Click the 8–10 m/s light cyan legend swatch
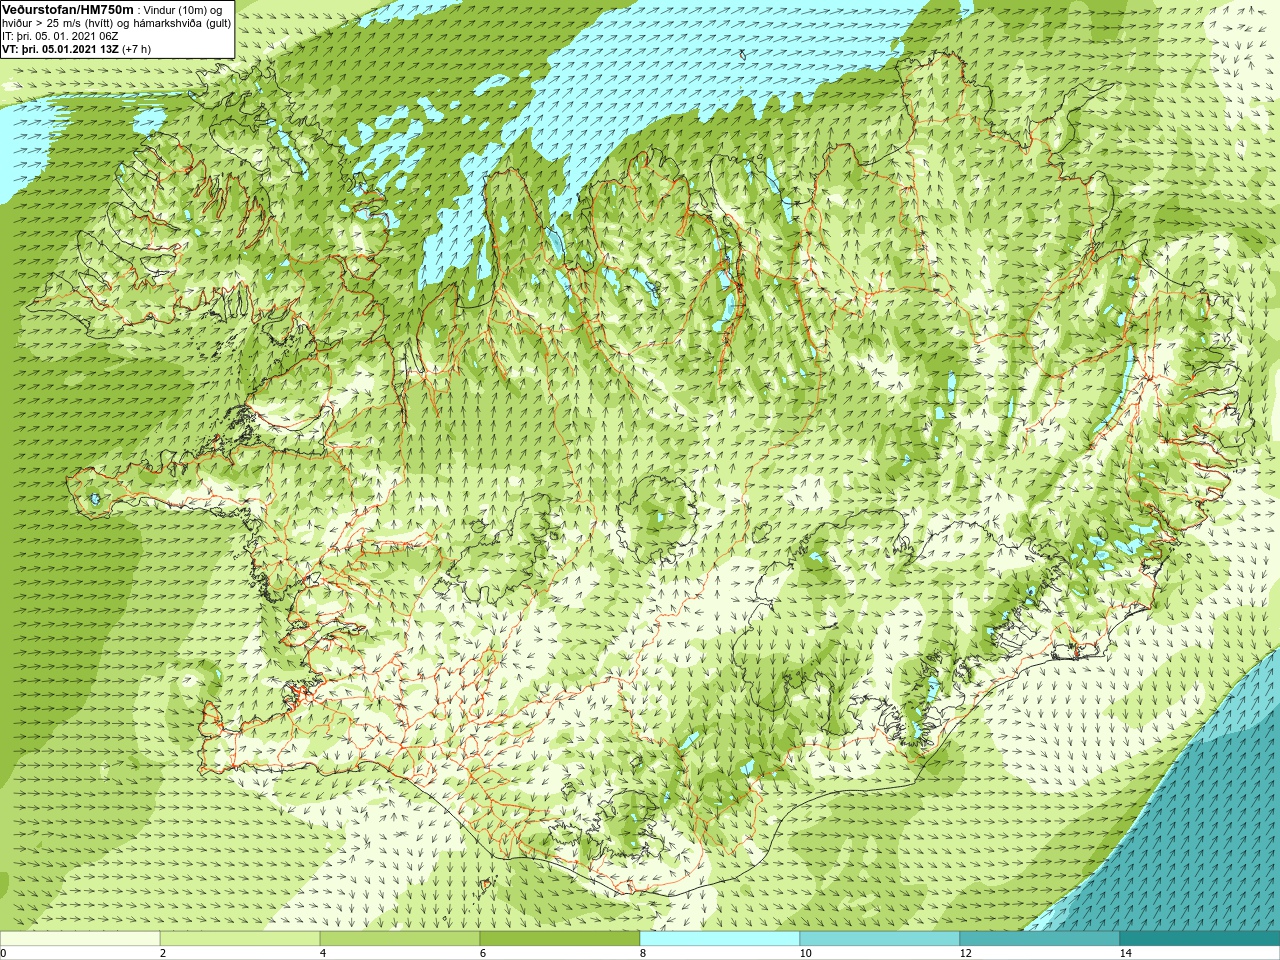This screenshot has width=1280, height=960. tap(720, 939)
